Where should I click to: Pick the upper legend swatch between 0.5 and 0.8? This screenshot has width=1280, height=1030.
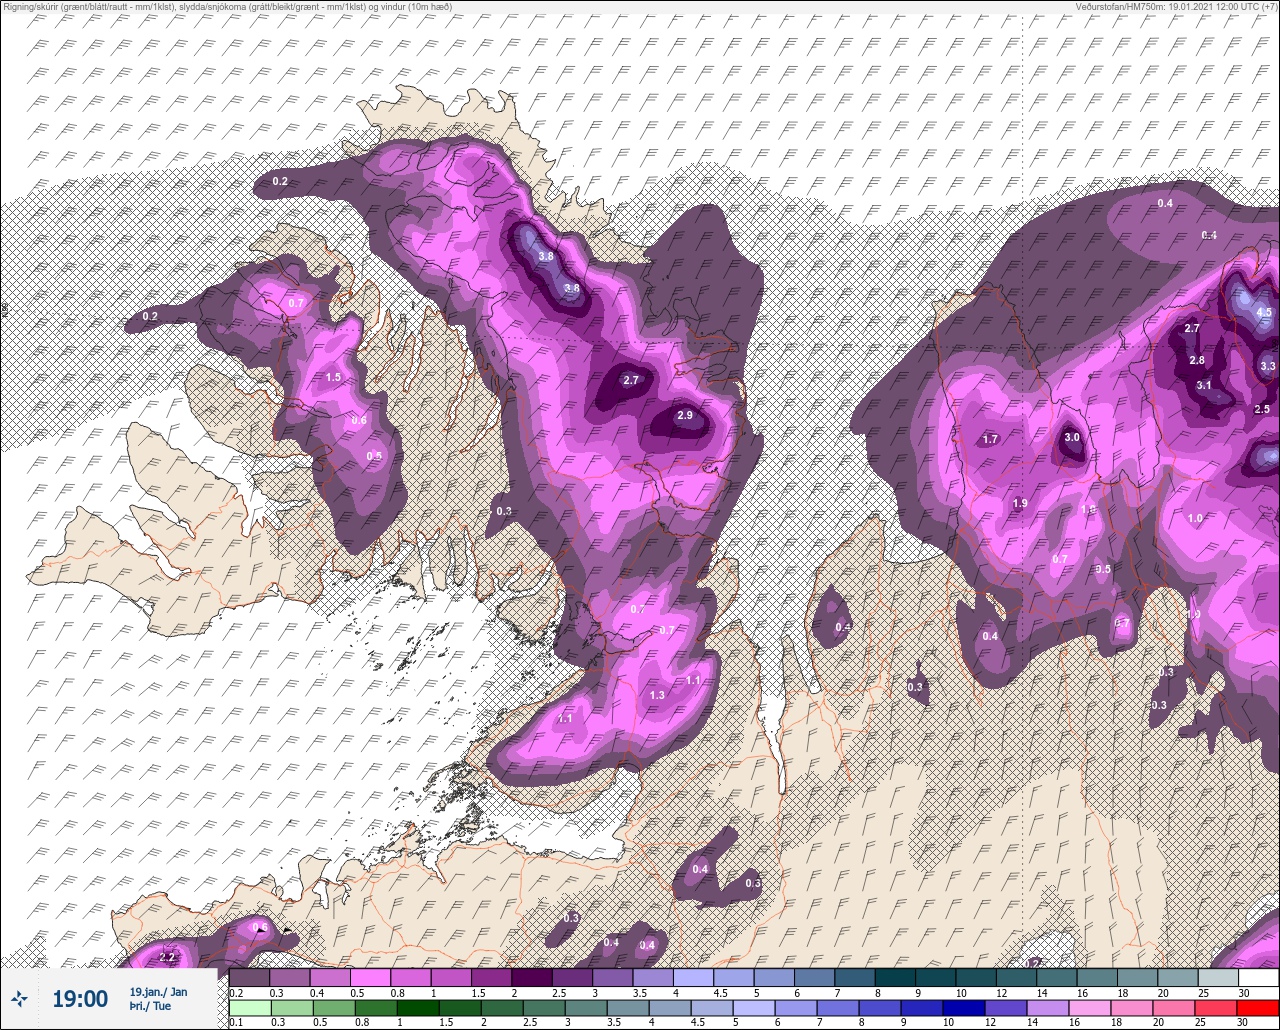(x=370, y=977)
